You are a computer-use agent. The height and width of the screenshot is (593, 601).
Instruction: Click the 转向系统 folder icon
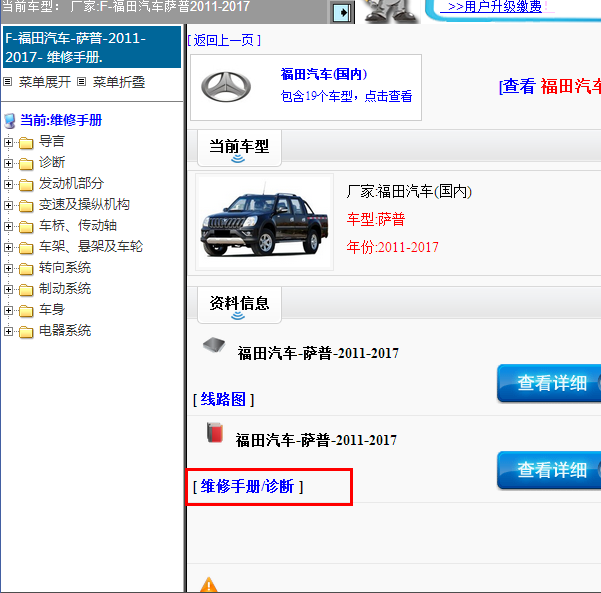pyautogui.click(x=26, y=269)
